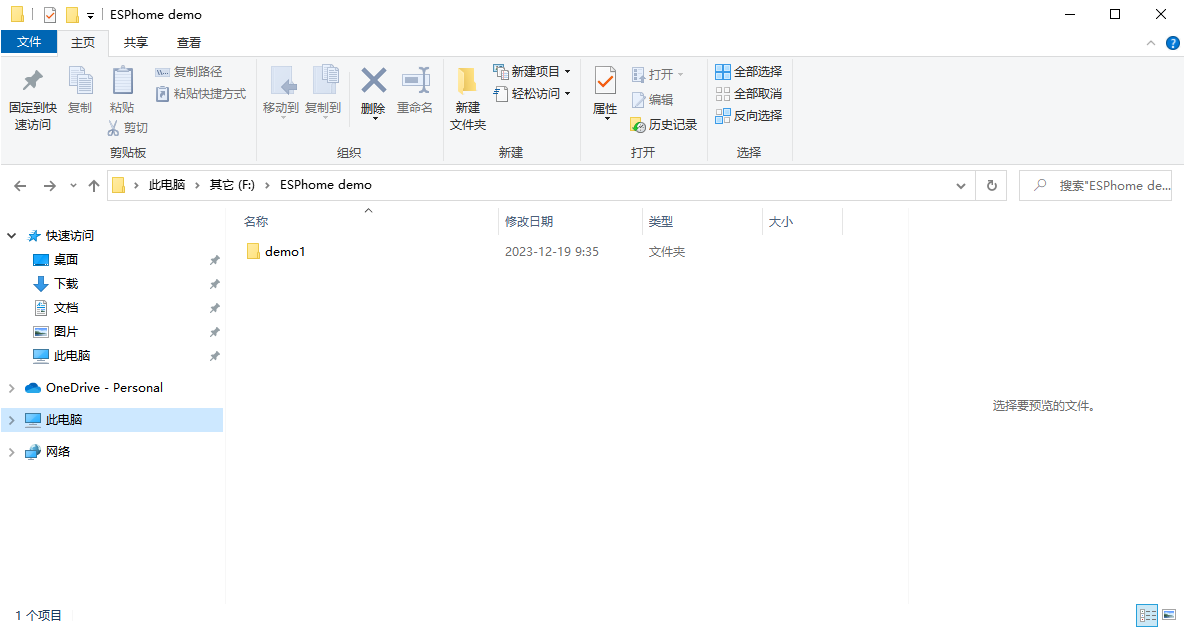Screen dimensions: 1185x627
Task: Click the Copy (复制) ribbon icon
Action: point(80,81)
